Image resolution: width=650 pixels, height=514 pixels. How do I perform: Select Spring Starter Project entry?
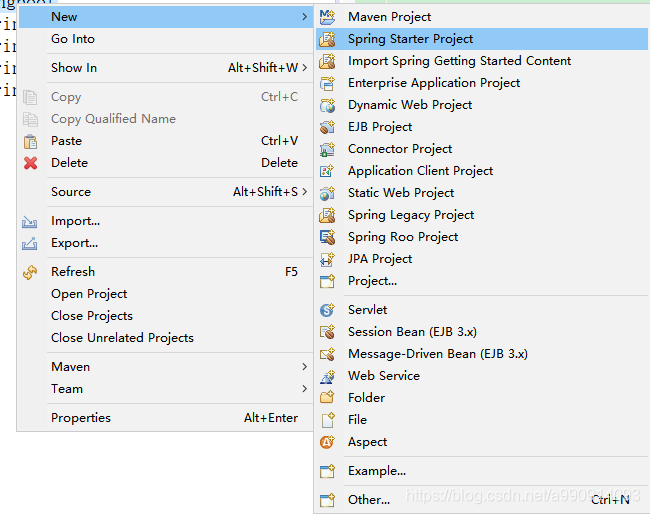tap(482, 39)
